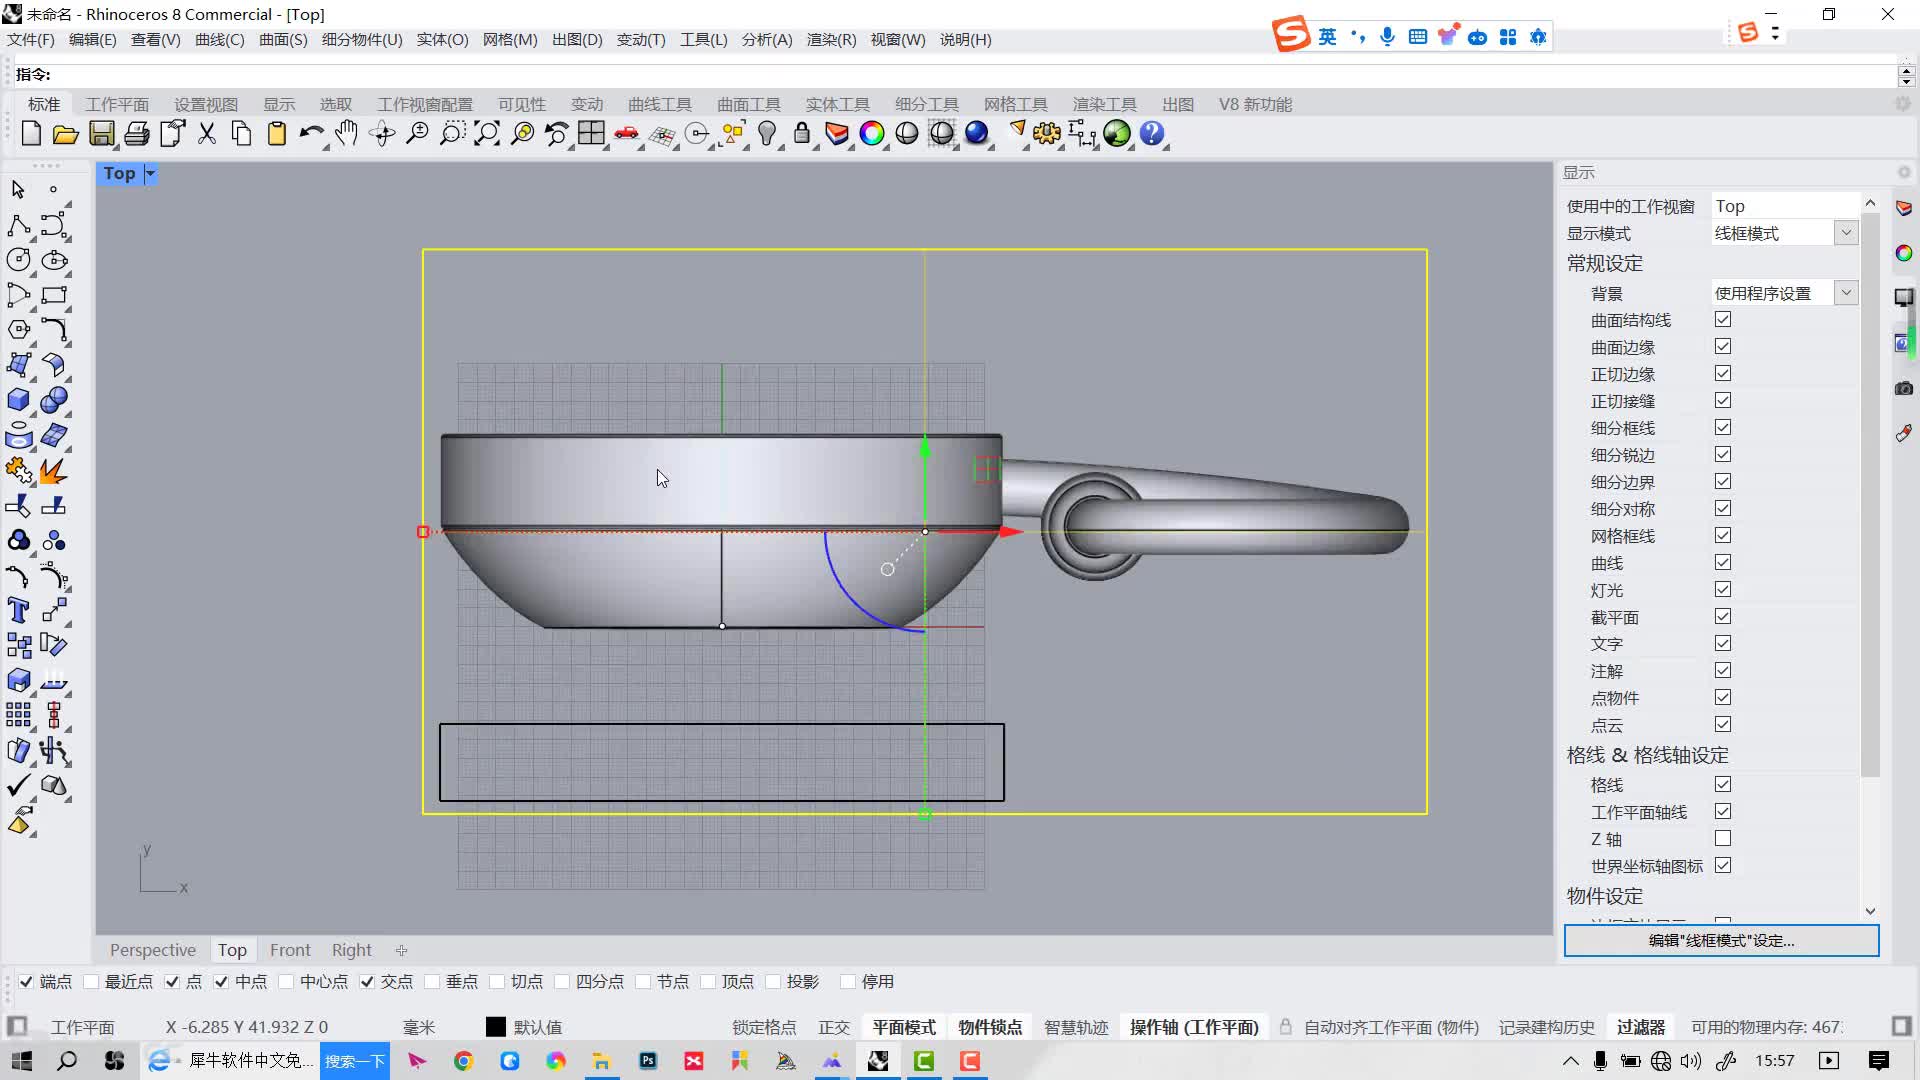Select the Rectangle tool in sidebar
The image size is (1920, 1080).
pyautogui.click(x=54, y=295)
